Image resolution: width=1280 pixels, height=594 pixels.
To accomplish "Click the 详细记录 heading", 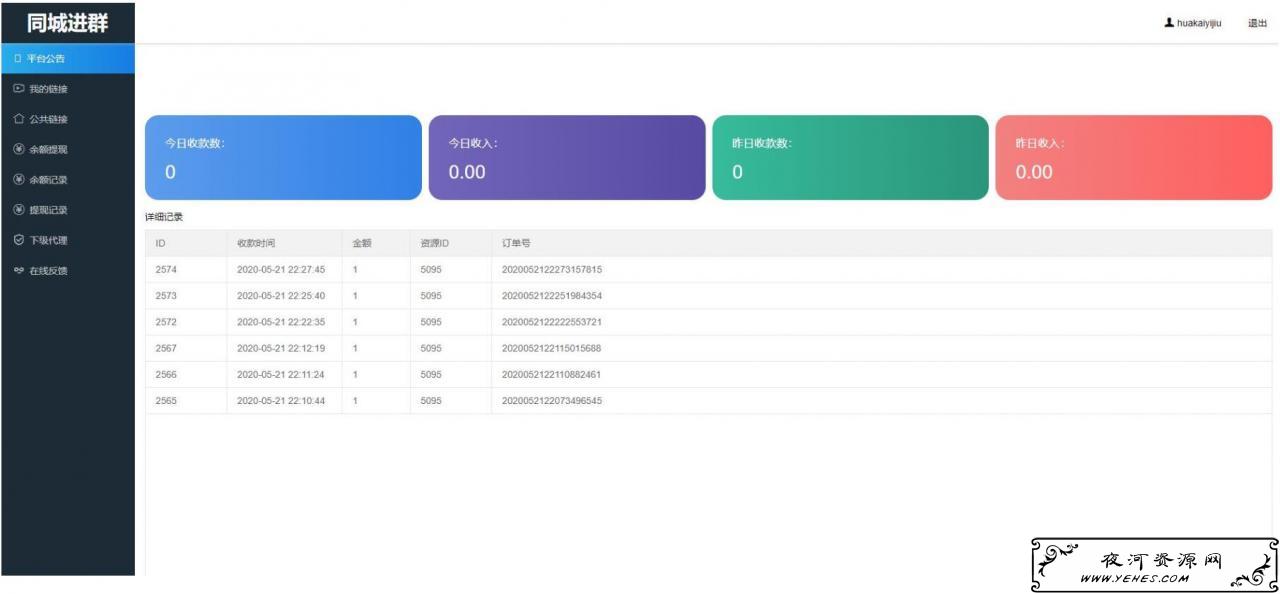I will 164,217.
